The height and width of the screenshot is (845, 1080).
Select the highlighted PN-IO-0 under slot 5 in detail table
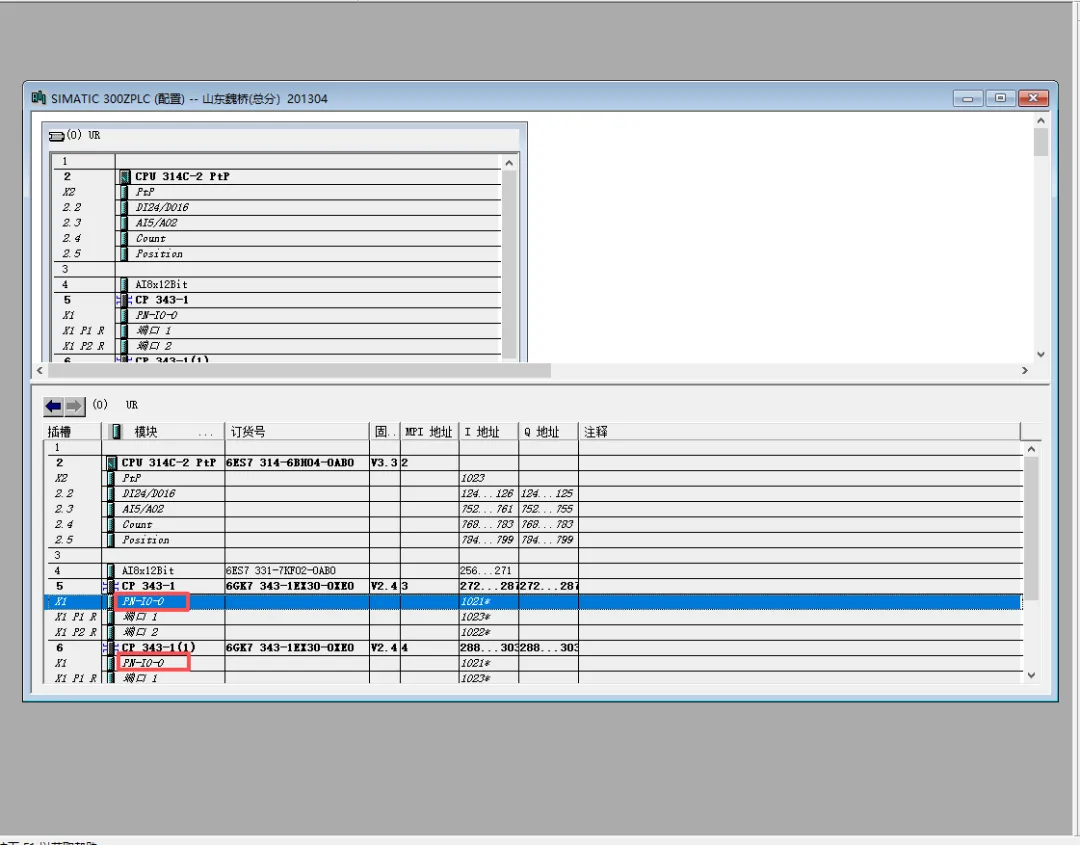(143, 601)
